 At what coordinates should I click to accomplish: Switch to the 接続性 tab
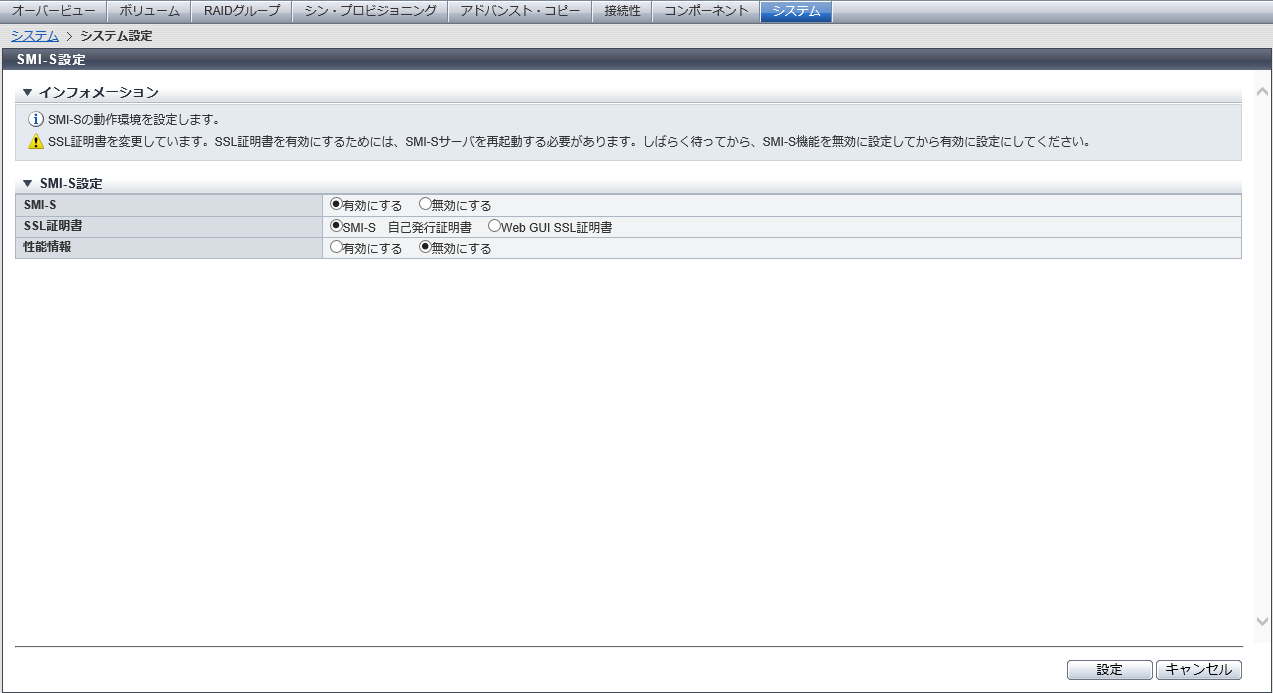coord(622,11)
